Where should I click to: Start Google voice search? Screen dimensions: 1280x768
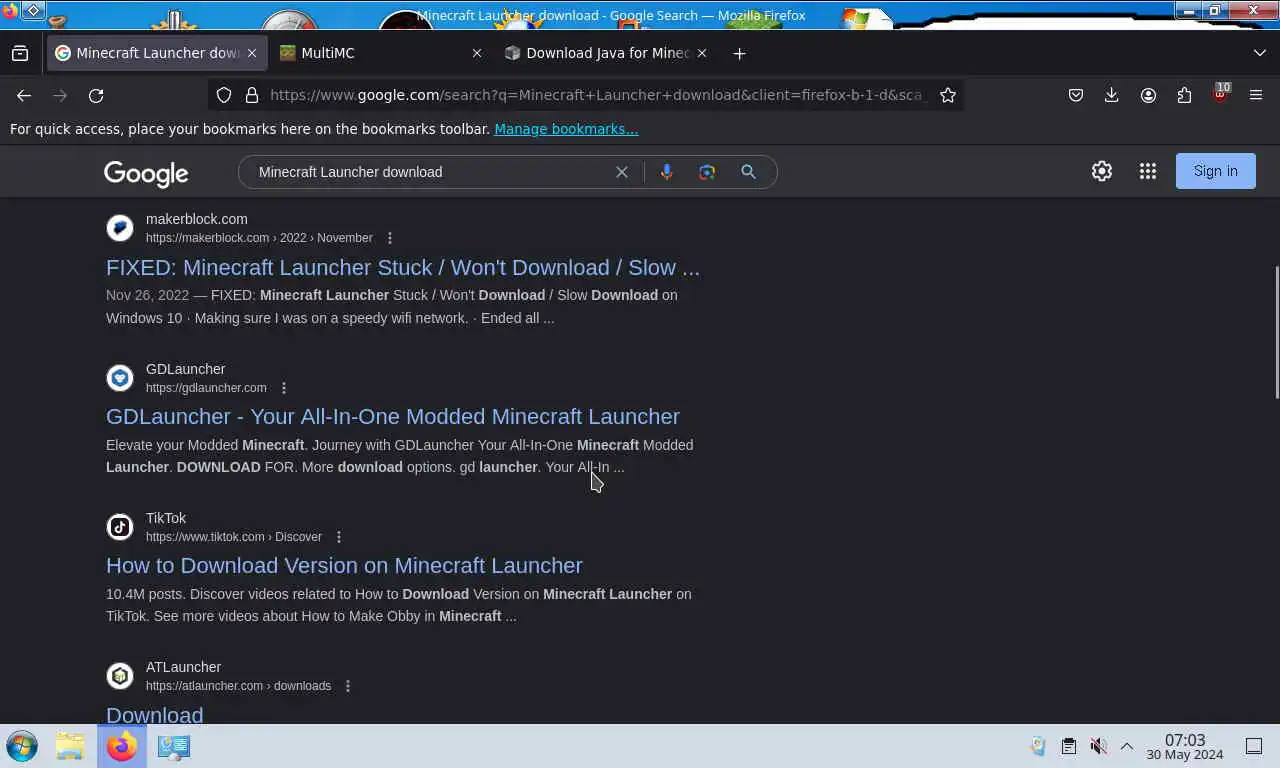click(667, 172)
